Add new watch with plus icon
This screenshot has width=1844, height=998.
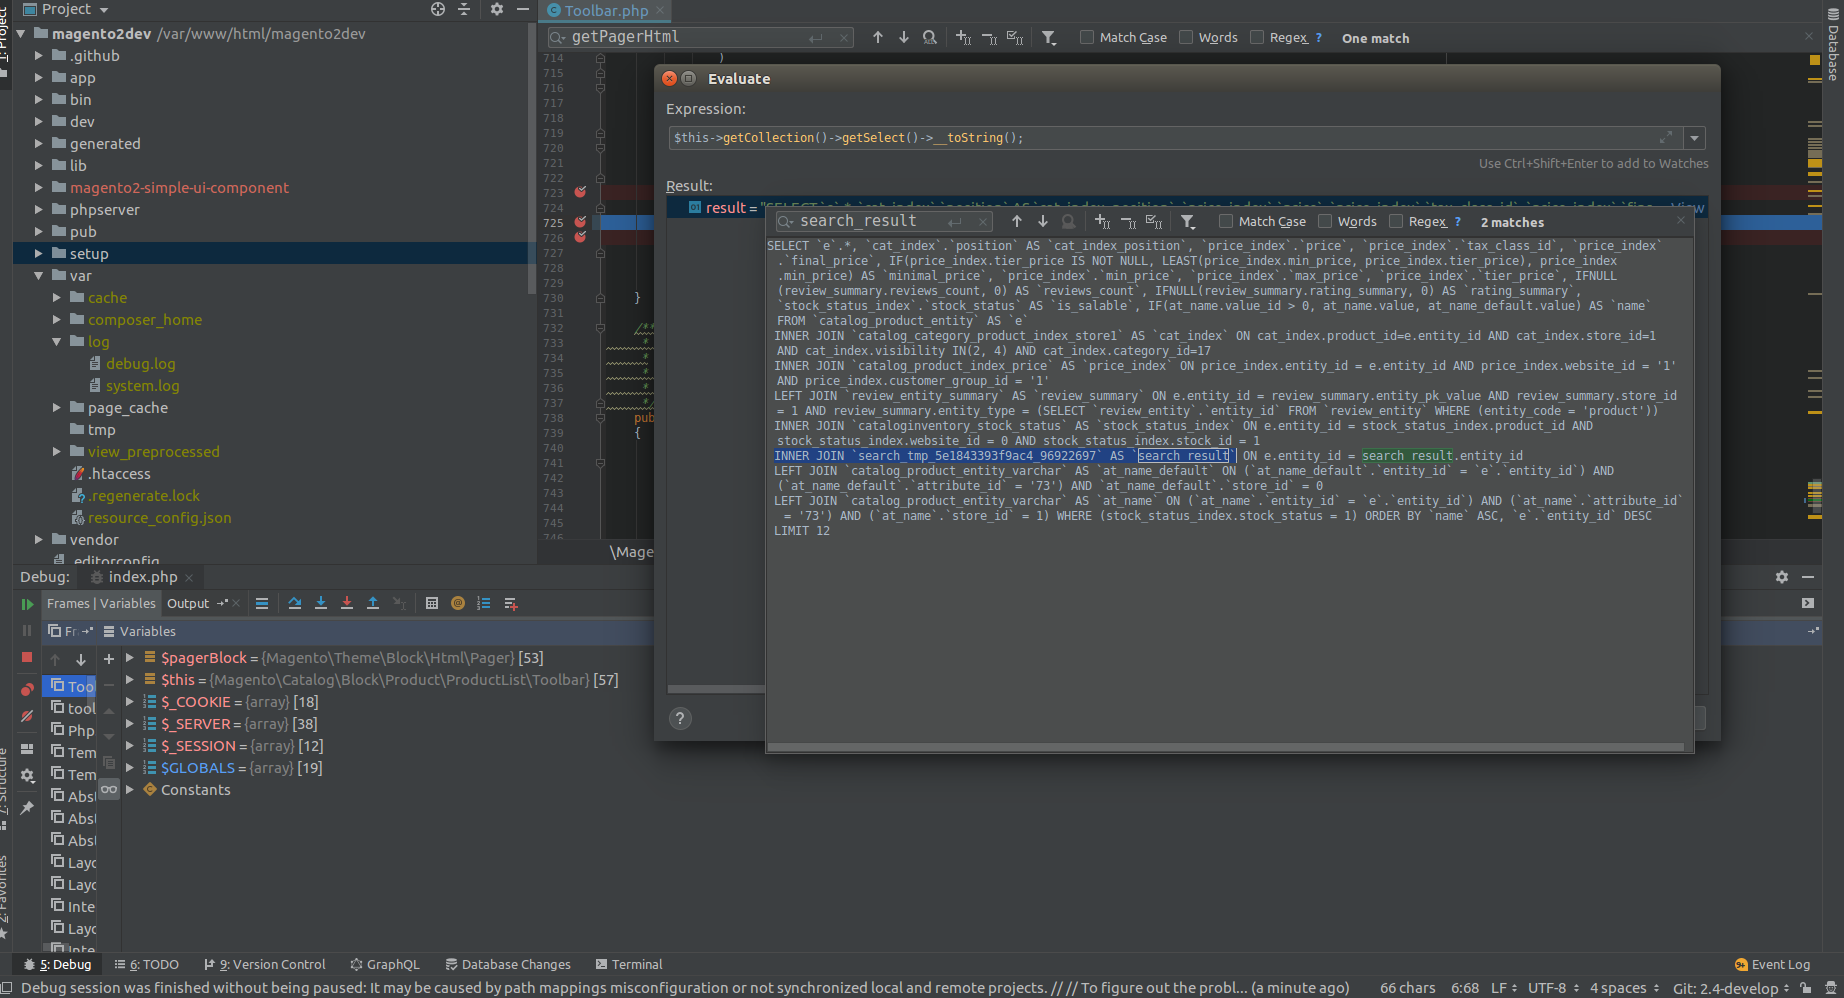coord(109,659)
